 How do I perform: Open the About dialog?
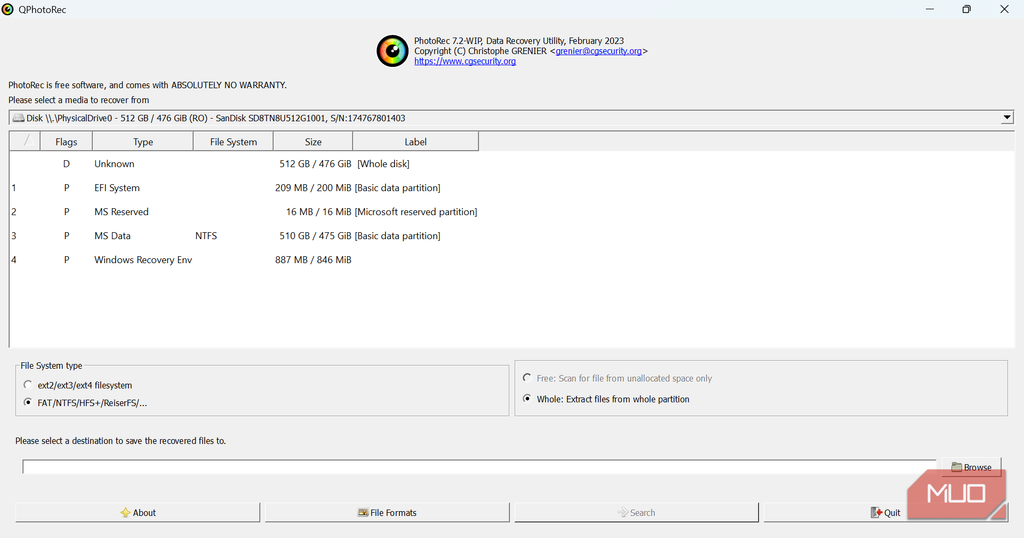coord(138,513)
